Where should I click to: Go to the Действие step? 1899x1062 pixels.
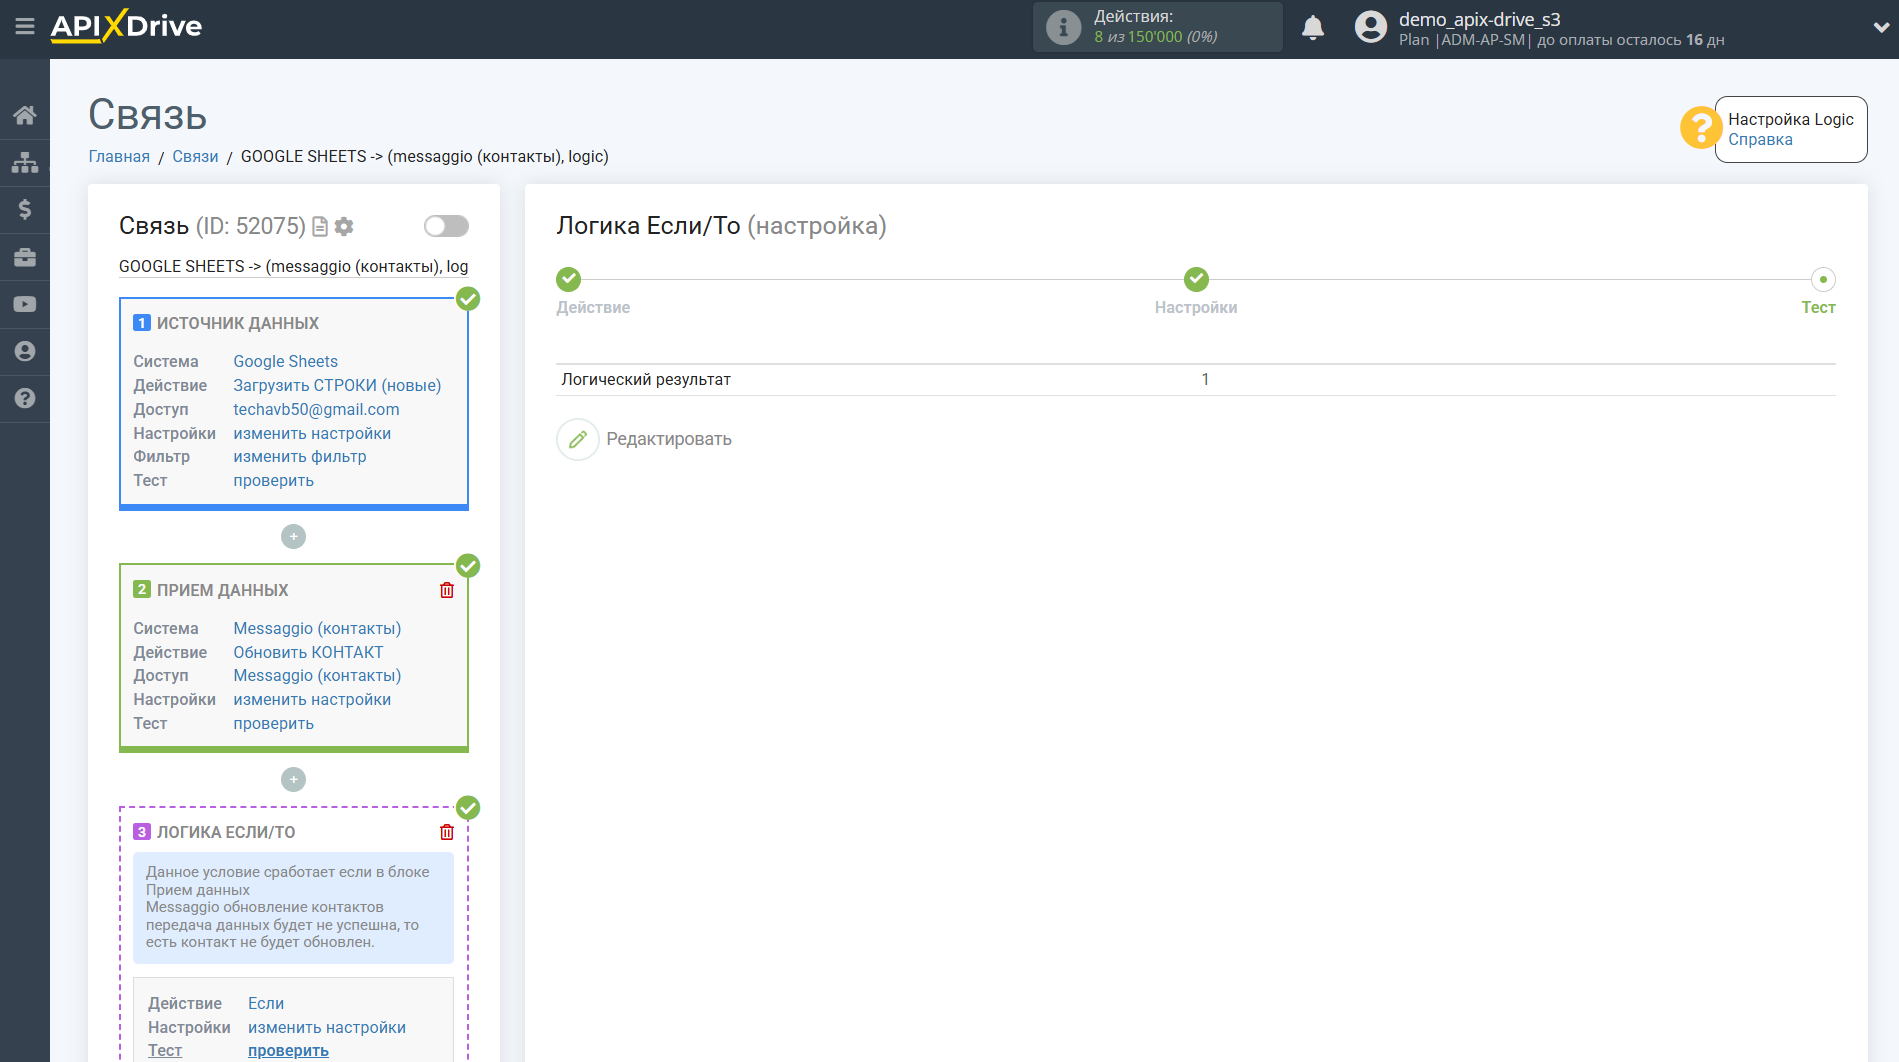pos(569,280)
